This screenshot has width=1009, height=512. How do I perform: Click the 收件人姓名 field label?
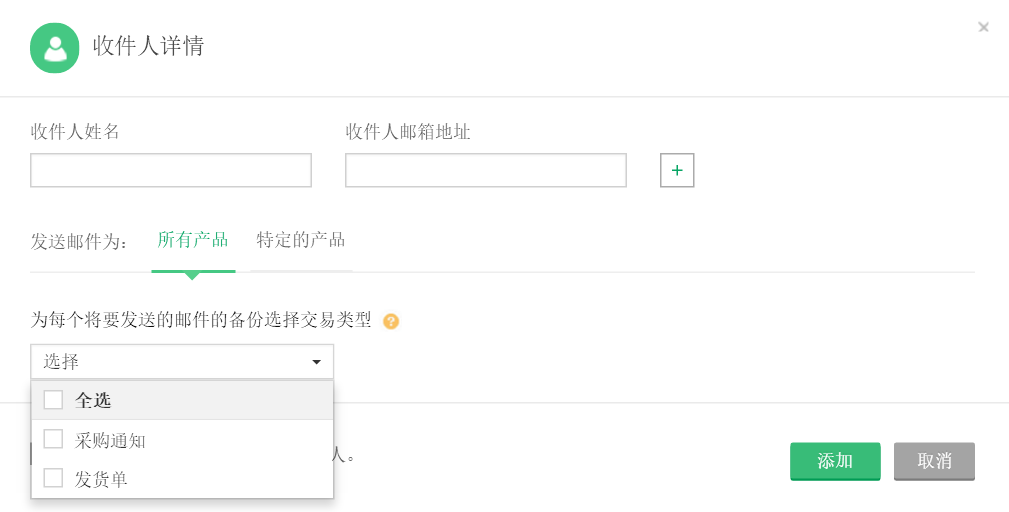(75, 132)
